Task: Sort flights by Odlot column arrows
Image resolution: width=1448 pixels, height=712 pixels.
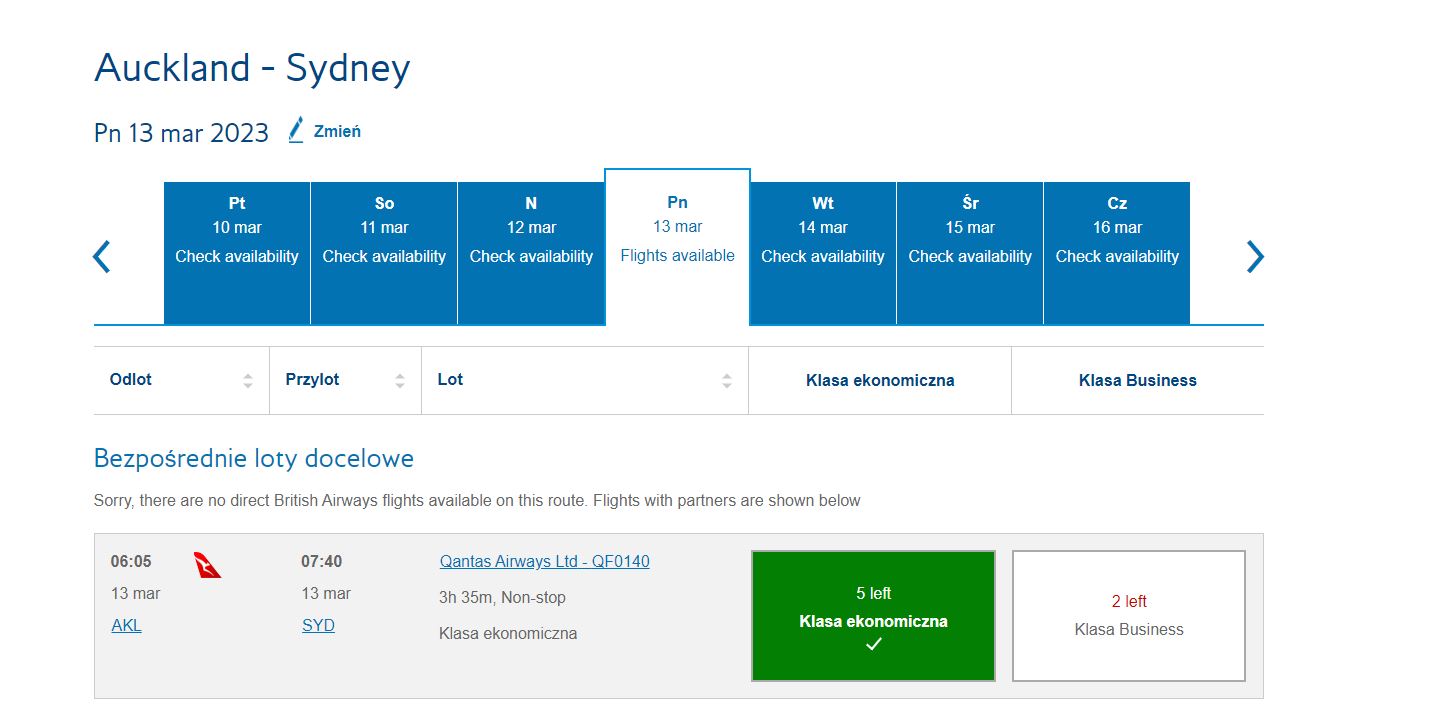Action: [248, 380]
